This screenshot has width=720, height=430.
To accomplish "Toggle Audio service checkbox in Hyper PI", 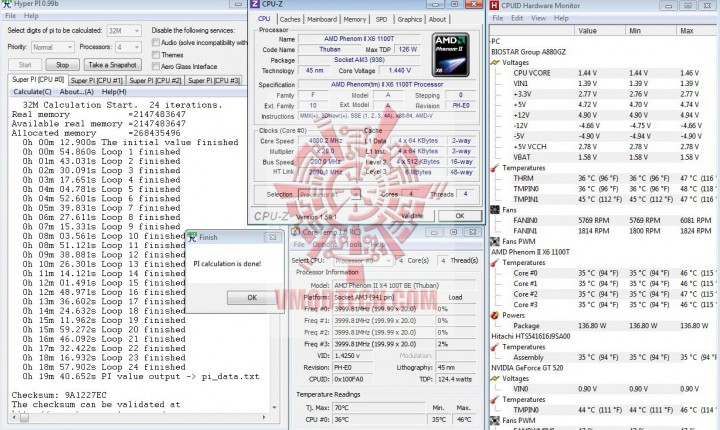I will pyautogui.click(x=156, y=42).
